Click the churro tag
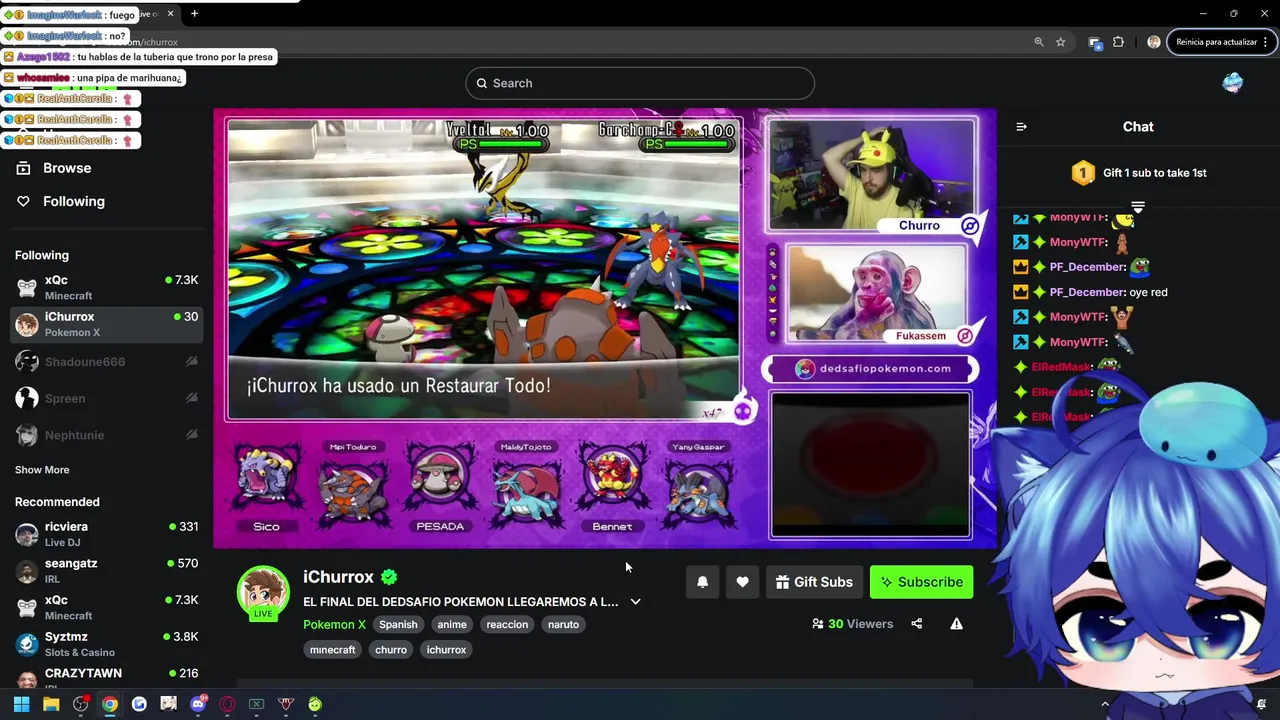The width and height of the screenshot is (1280, 720). point(391,650)
